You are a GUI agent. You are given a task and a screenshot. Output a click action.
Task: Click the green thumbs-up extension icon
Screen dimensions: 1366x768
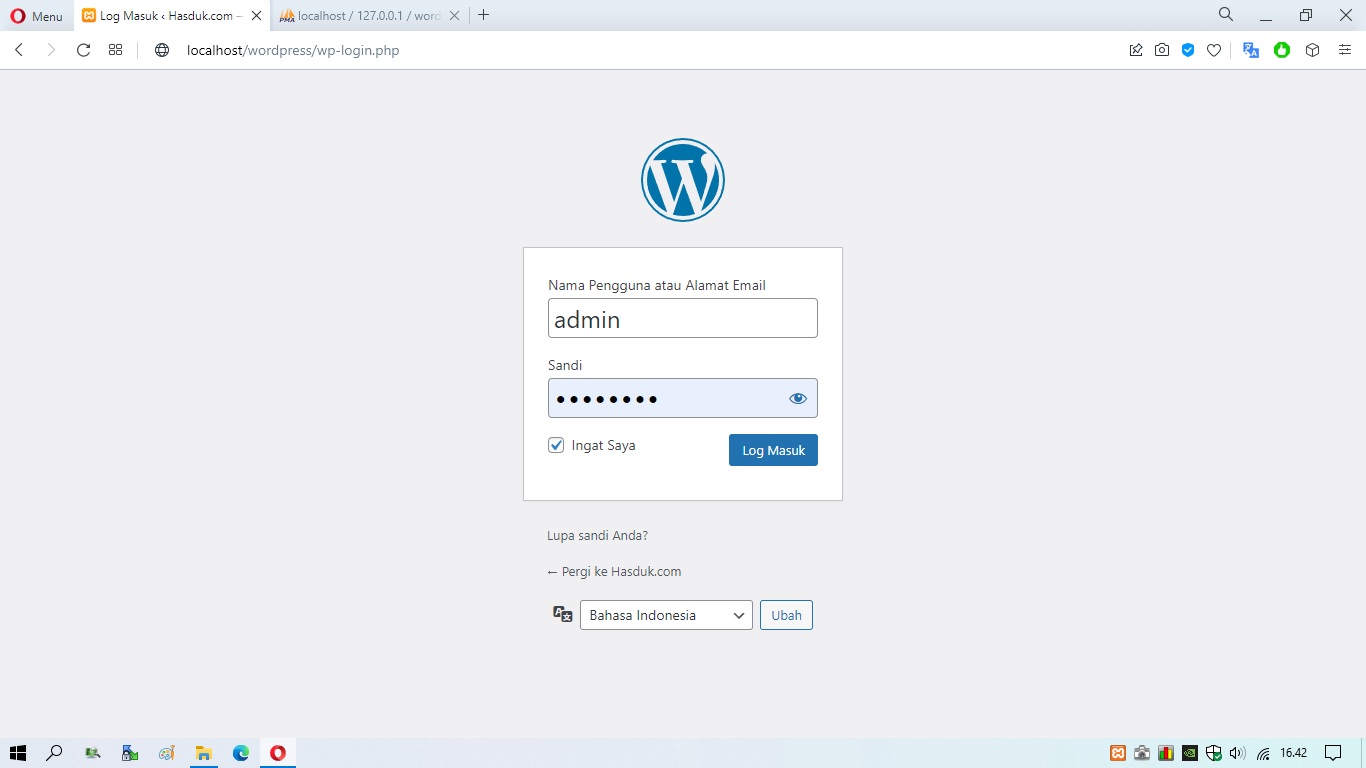(x=1282, y=50)
